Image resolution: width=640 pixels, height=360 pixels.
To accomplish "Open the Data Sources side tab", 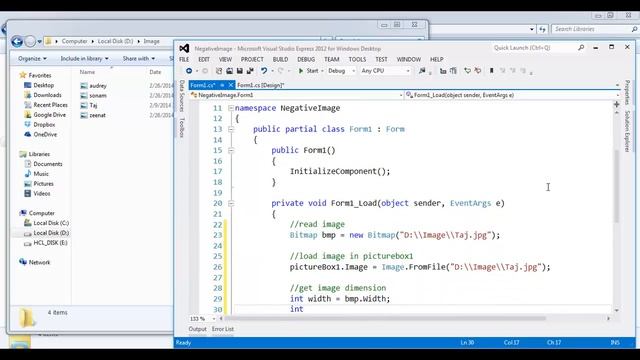I will 182,96.
